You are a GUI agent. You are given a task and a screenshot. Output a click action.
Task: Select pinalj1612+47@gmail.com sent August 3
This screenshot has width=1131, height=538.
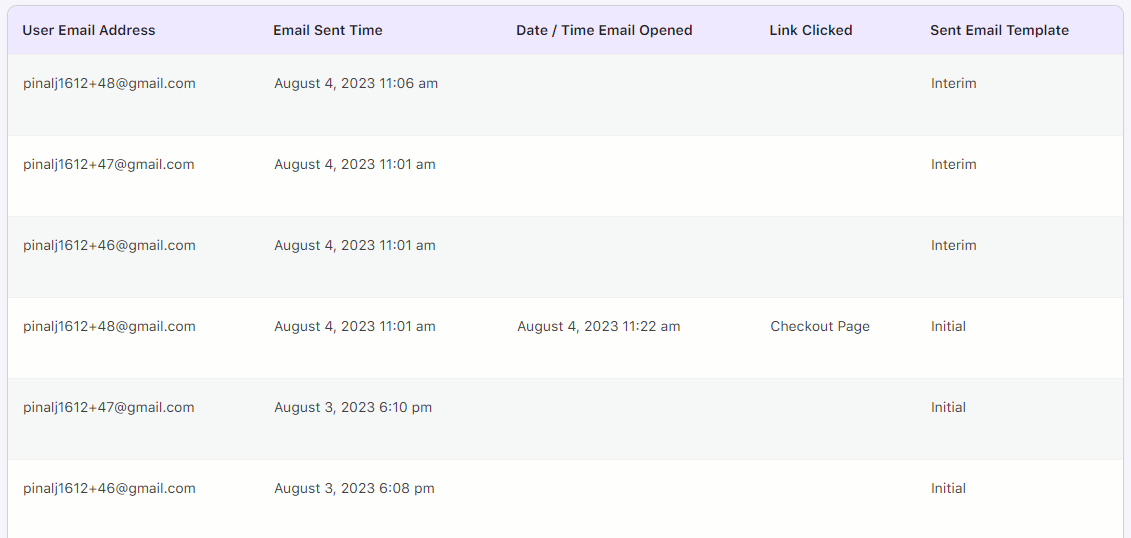click(108, 407)
